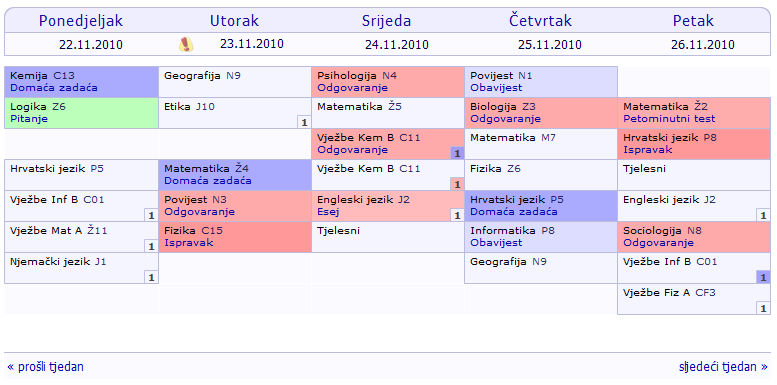
Task: Click the badge on Friday Vježbe Inf B
Action: (764, 277)
